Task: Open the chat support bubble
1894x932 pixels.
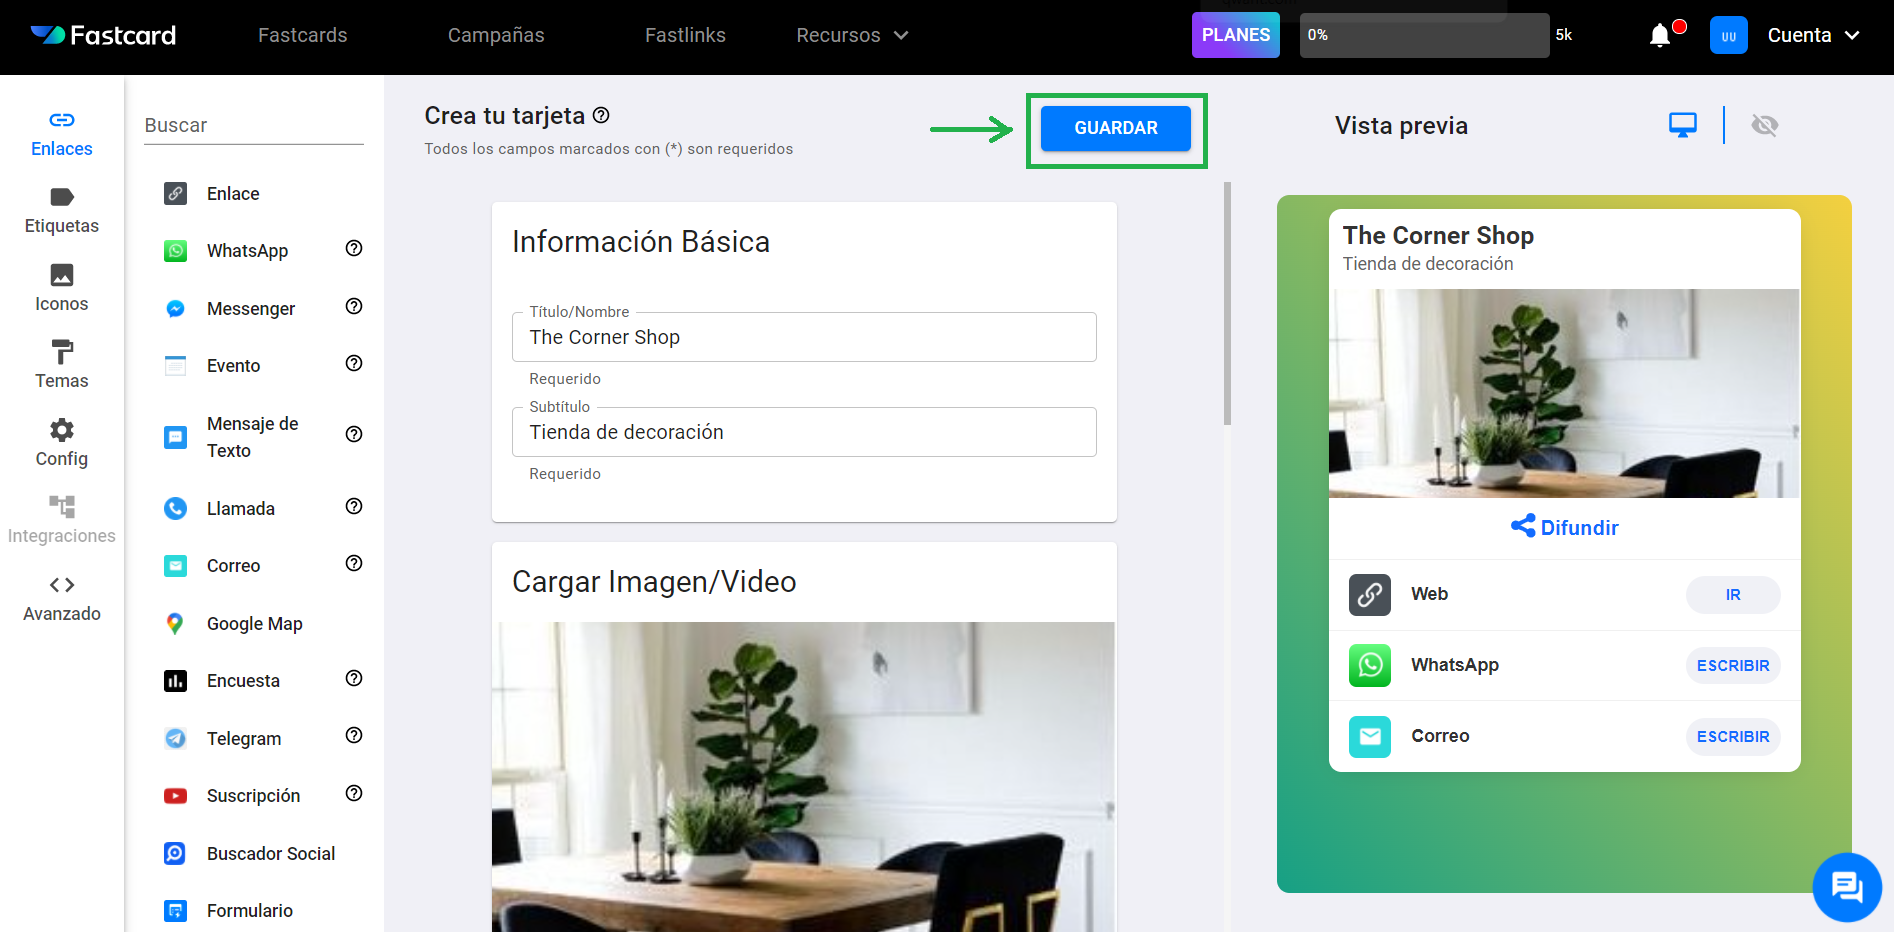Action: (1847, 887)
